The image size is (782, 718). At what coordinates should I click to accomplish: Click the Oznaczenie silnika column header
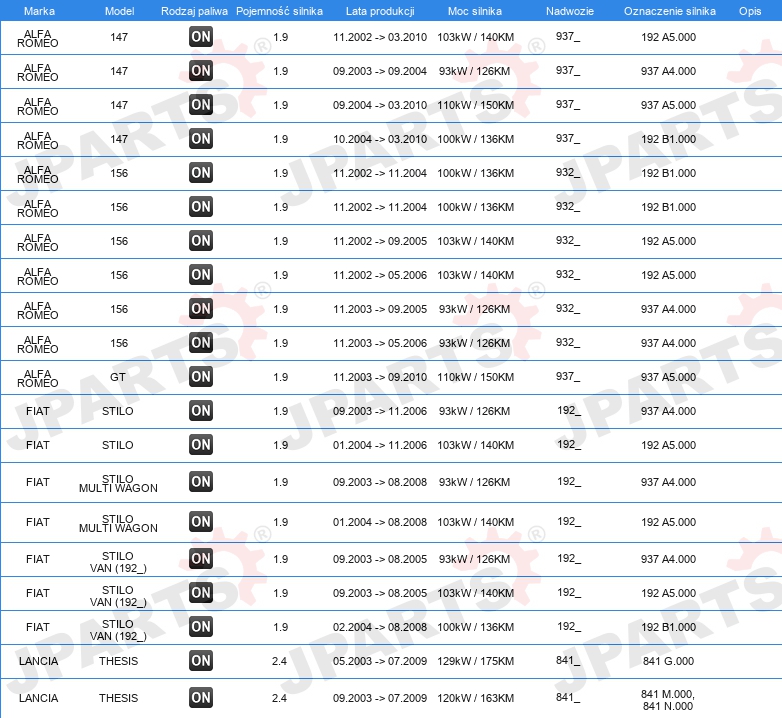[x=670, y=11]
